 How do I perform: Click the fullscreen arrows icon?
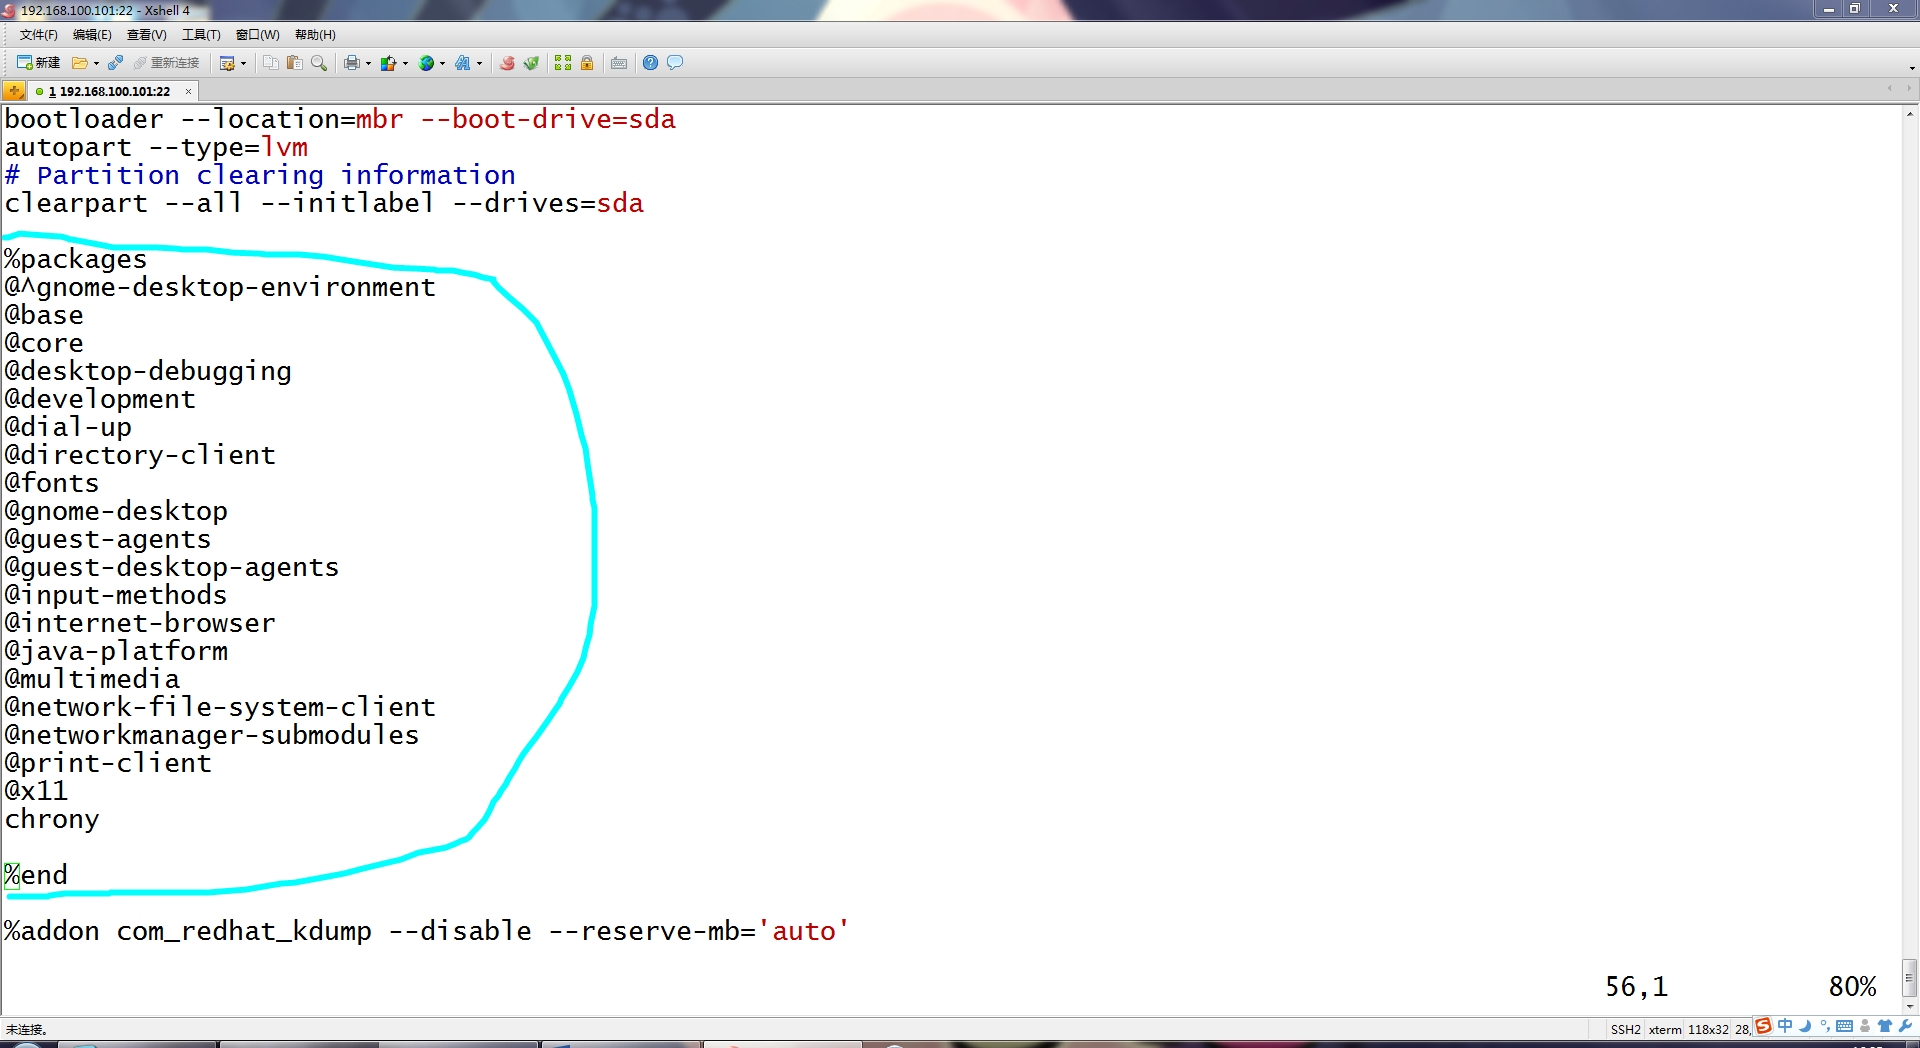point(563,63)
